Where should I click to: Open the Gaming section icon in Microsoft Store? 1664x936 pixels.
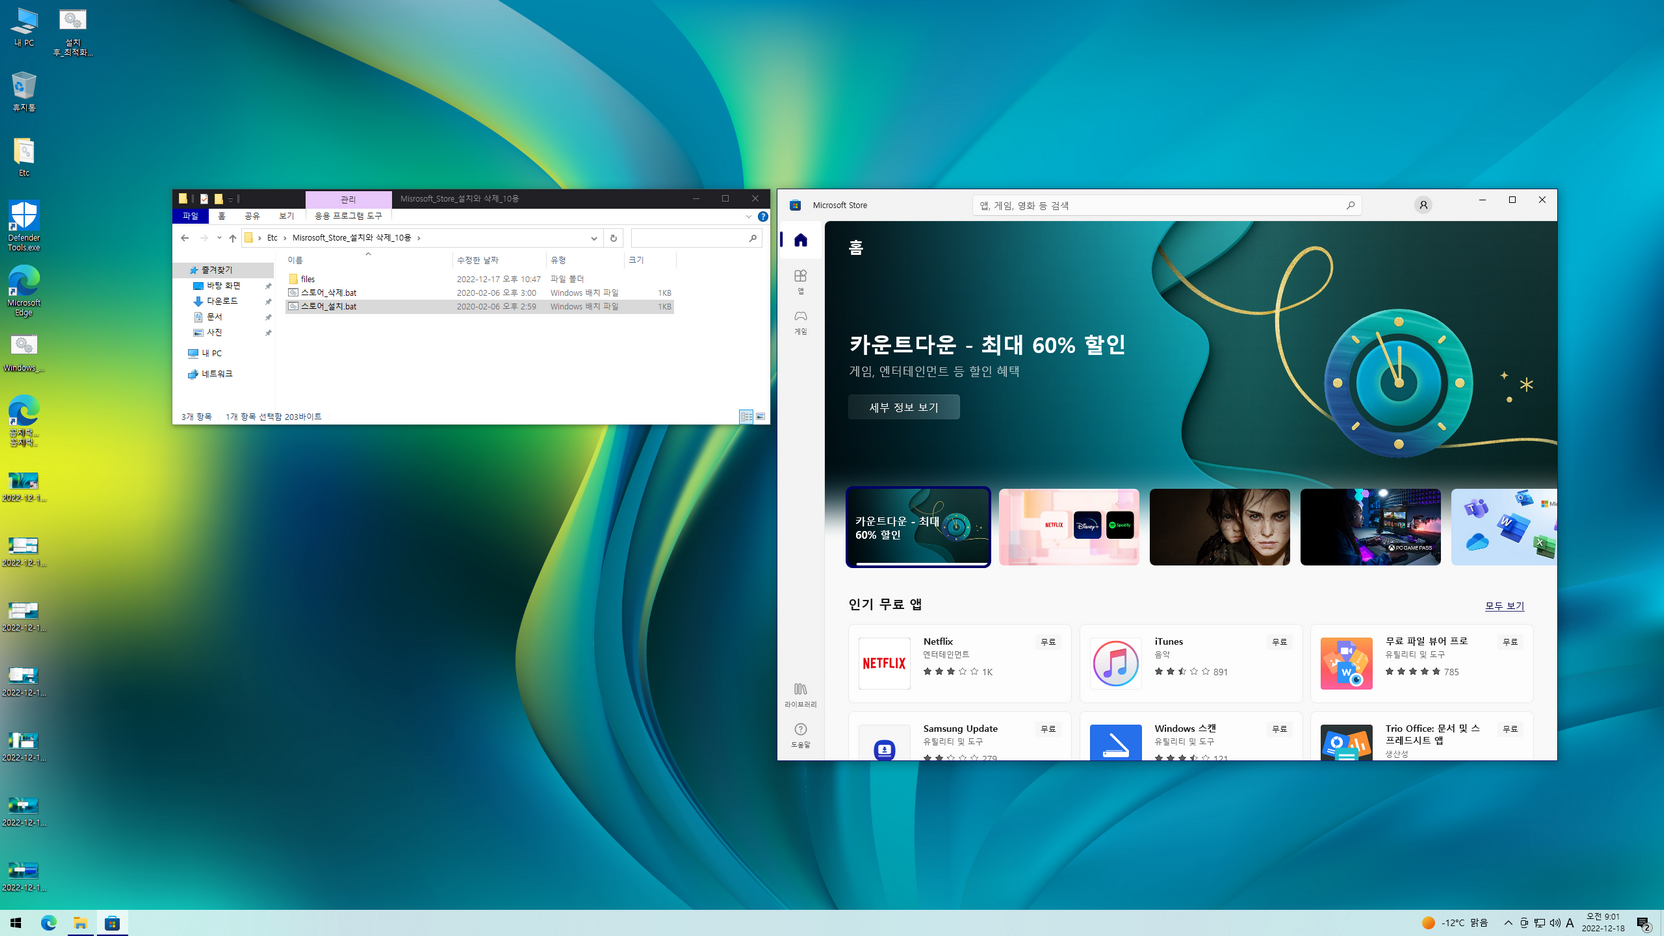coord(800,321)
